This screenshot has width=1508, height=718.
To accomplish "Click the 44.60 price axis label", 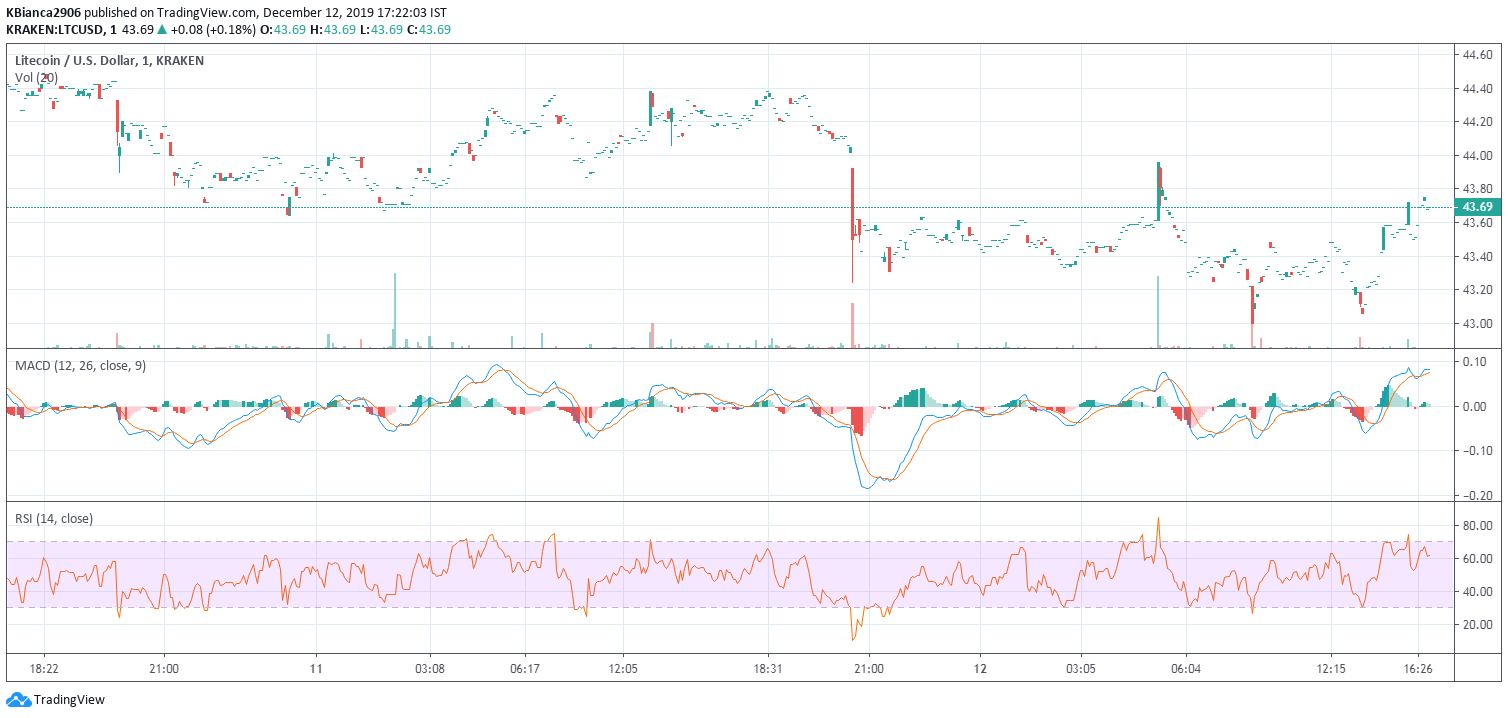I will [x=1477, y=55].
